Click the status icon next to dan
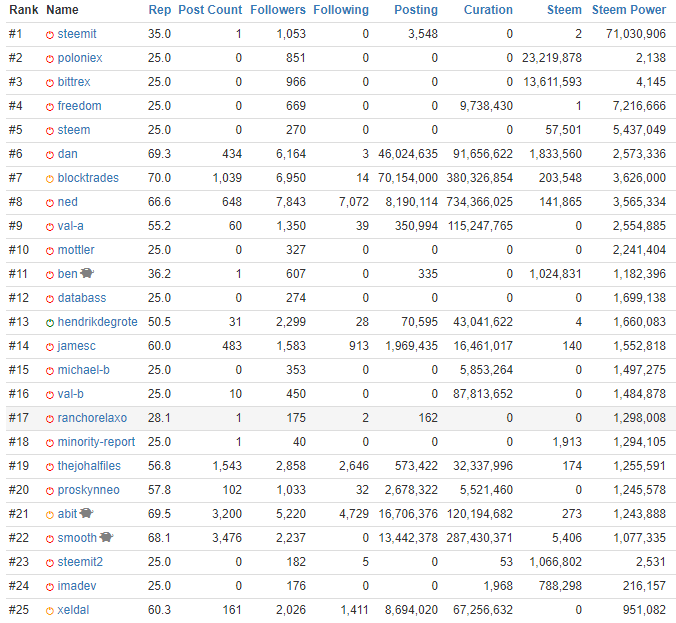676x623 pixels. pyautogui.click(x=50, y=155)
